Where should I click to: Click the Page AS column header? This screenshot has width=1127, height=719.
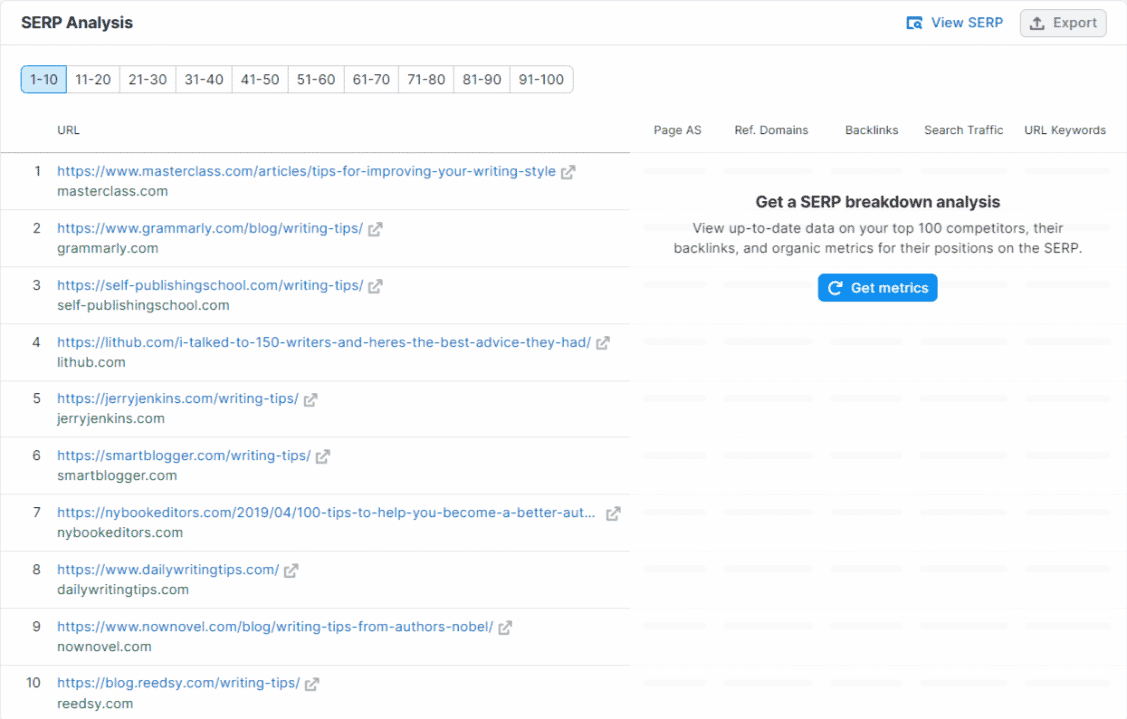coord(677,130)
